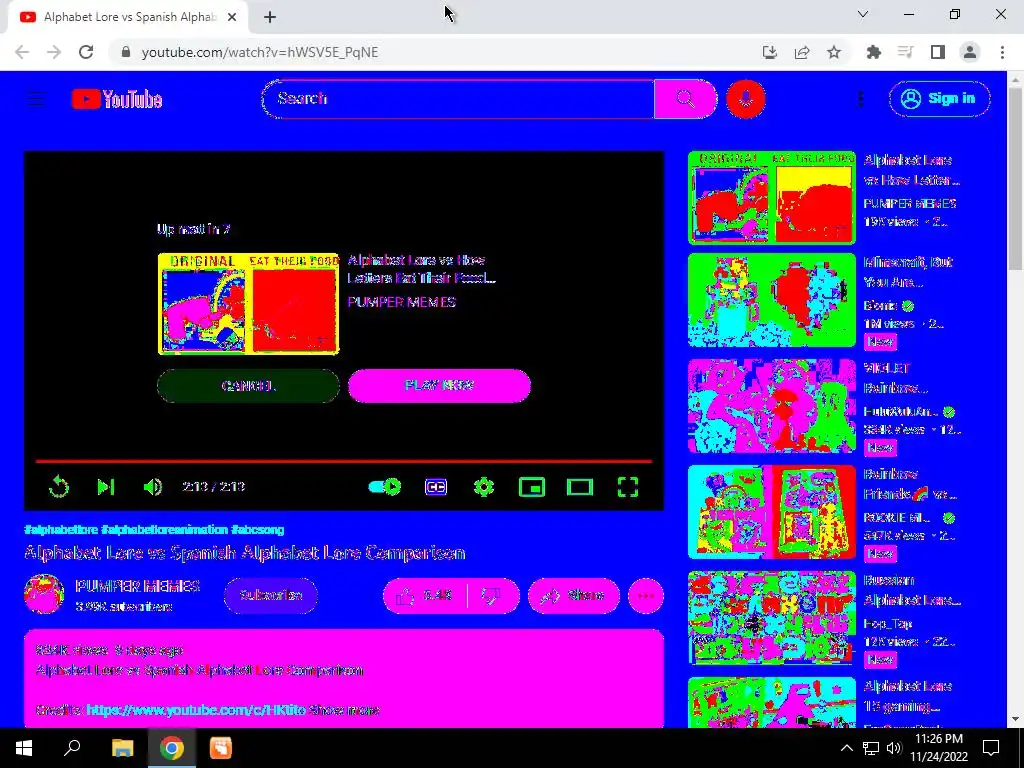Open the credits YouTube link in description
Image resolution: width=1024 pixels, height=768 pixels.
point(196,710)
